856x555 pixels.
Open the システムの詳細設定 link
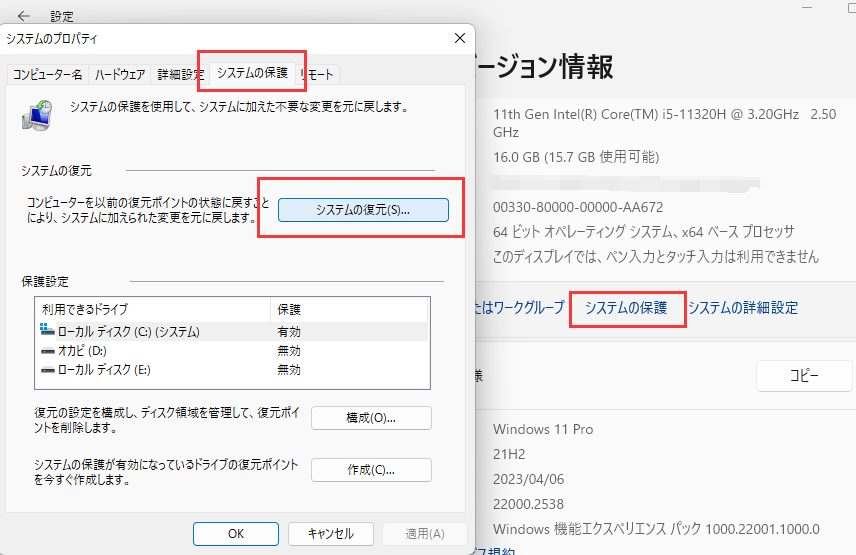coord(743,308)
